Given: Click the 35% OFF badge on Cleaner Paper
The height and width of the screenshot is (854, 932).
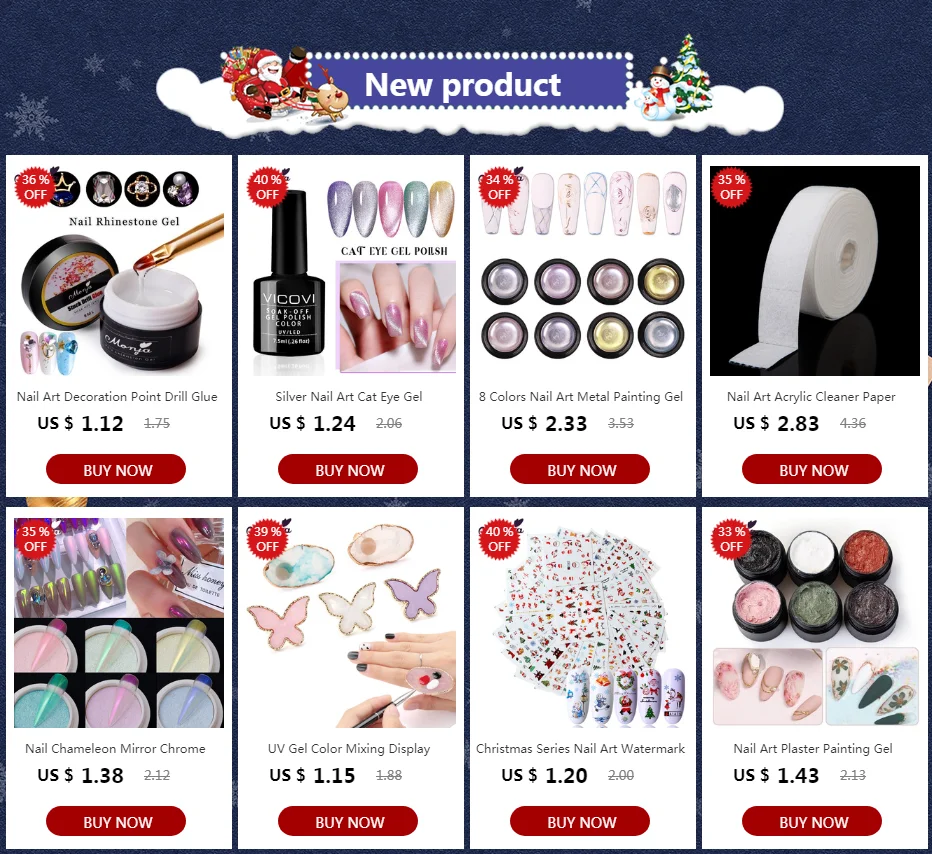Looking at the screenshot, I should pos(731,187).
